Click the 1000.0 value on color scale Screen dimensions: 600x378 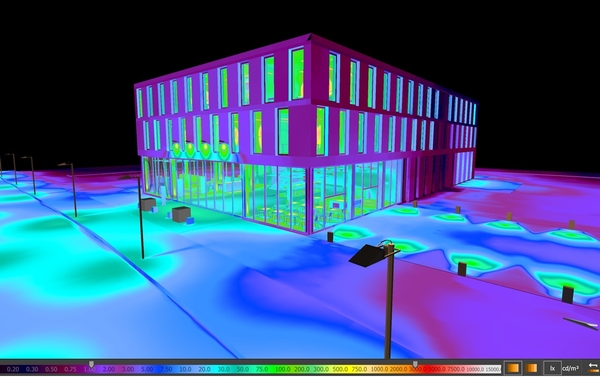(x=379, y=370)
